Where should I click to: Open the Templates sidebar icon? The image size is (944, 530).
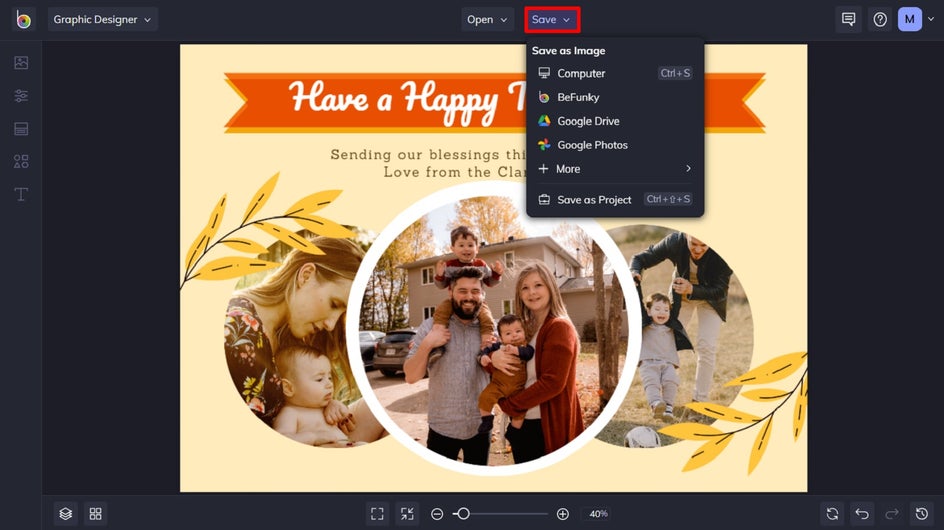click(21, 128)
